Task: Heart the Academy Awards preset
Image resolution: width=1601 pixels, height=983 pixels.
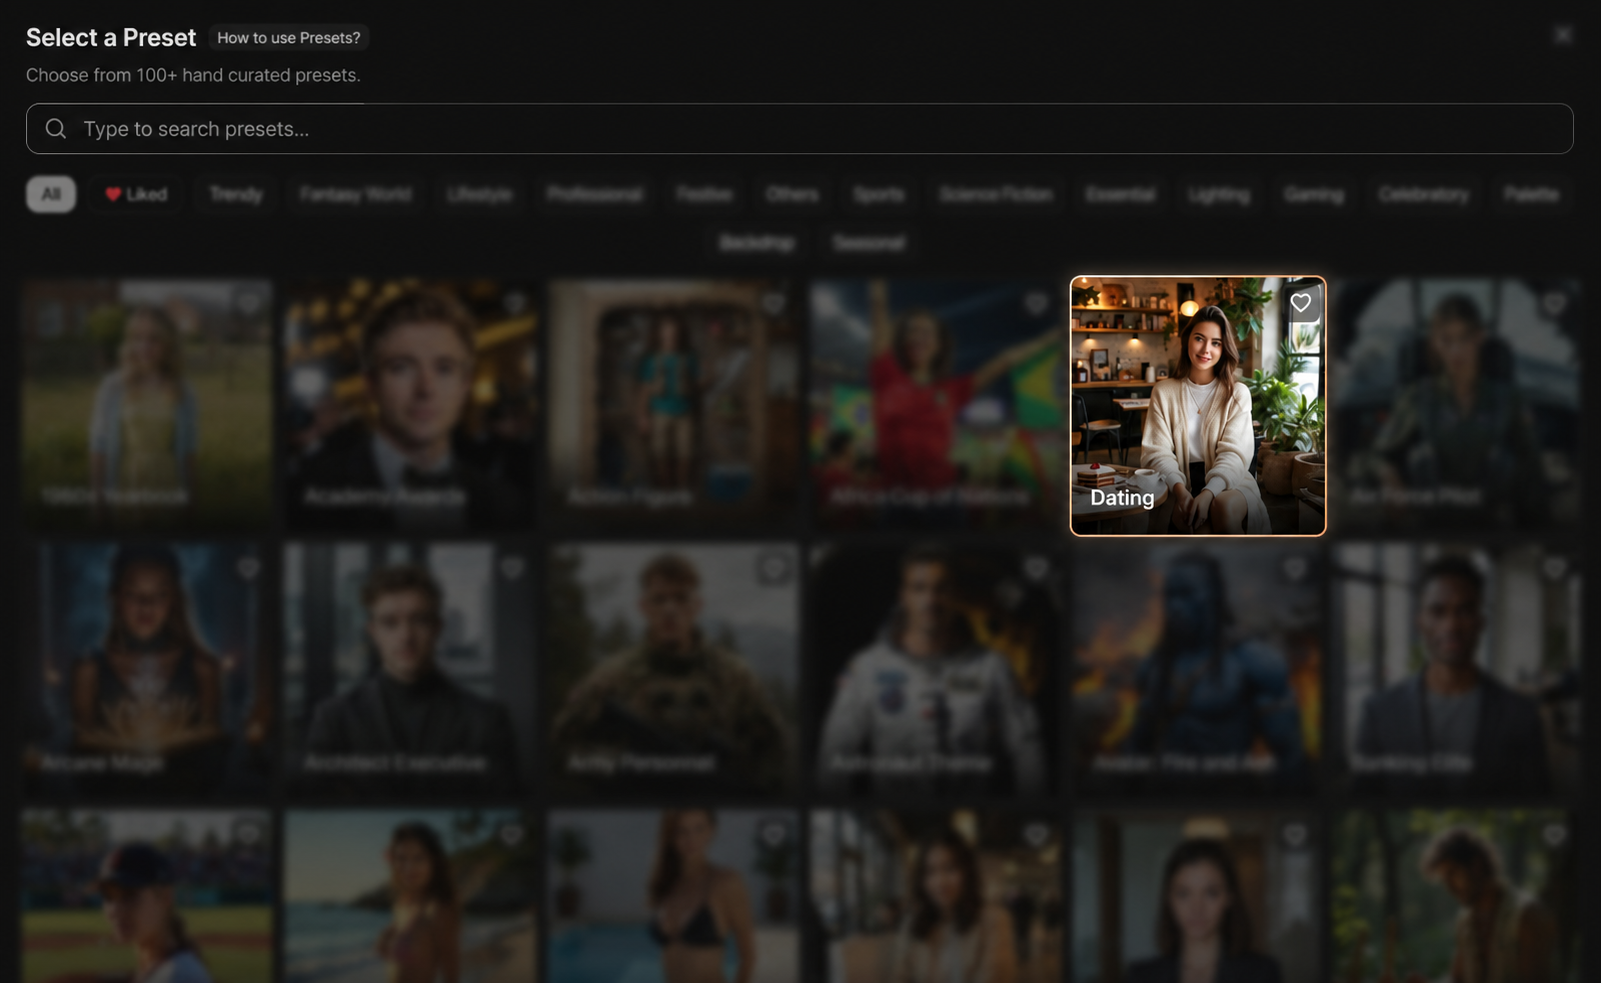Action: tap(513, 303)
